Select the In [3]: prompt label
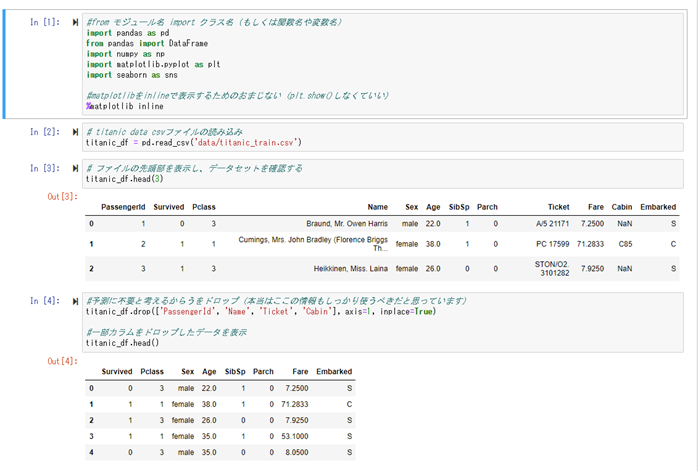This screenshot has width=698, height=471. click(45, 168)
